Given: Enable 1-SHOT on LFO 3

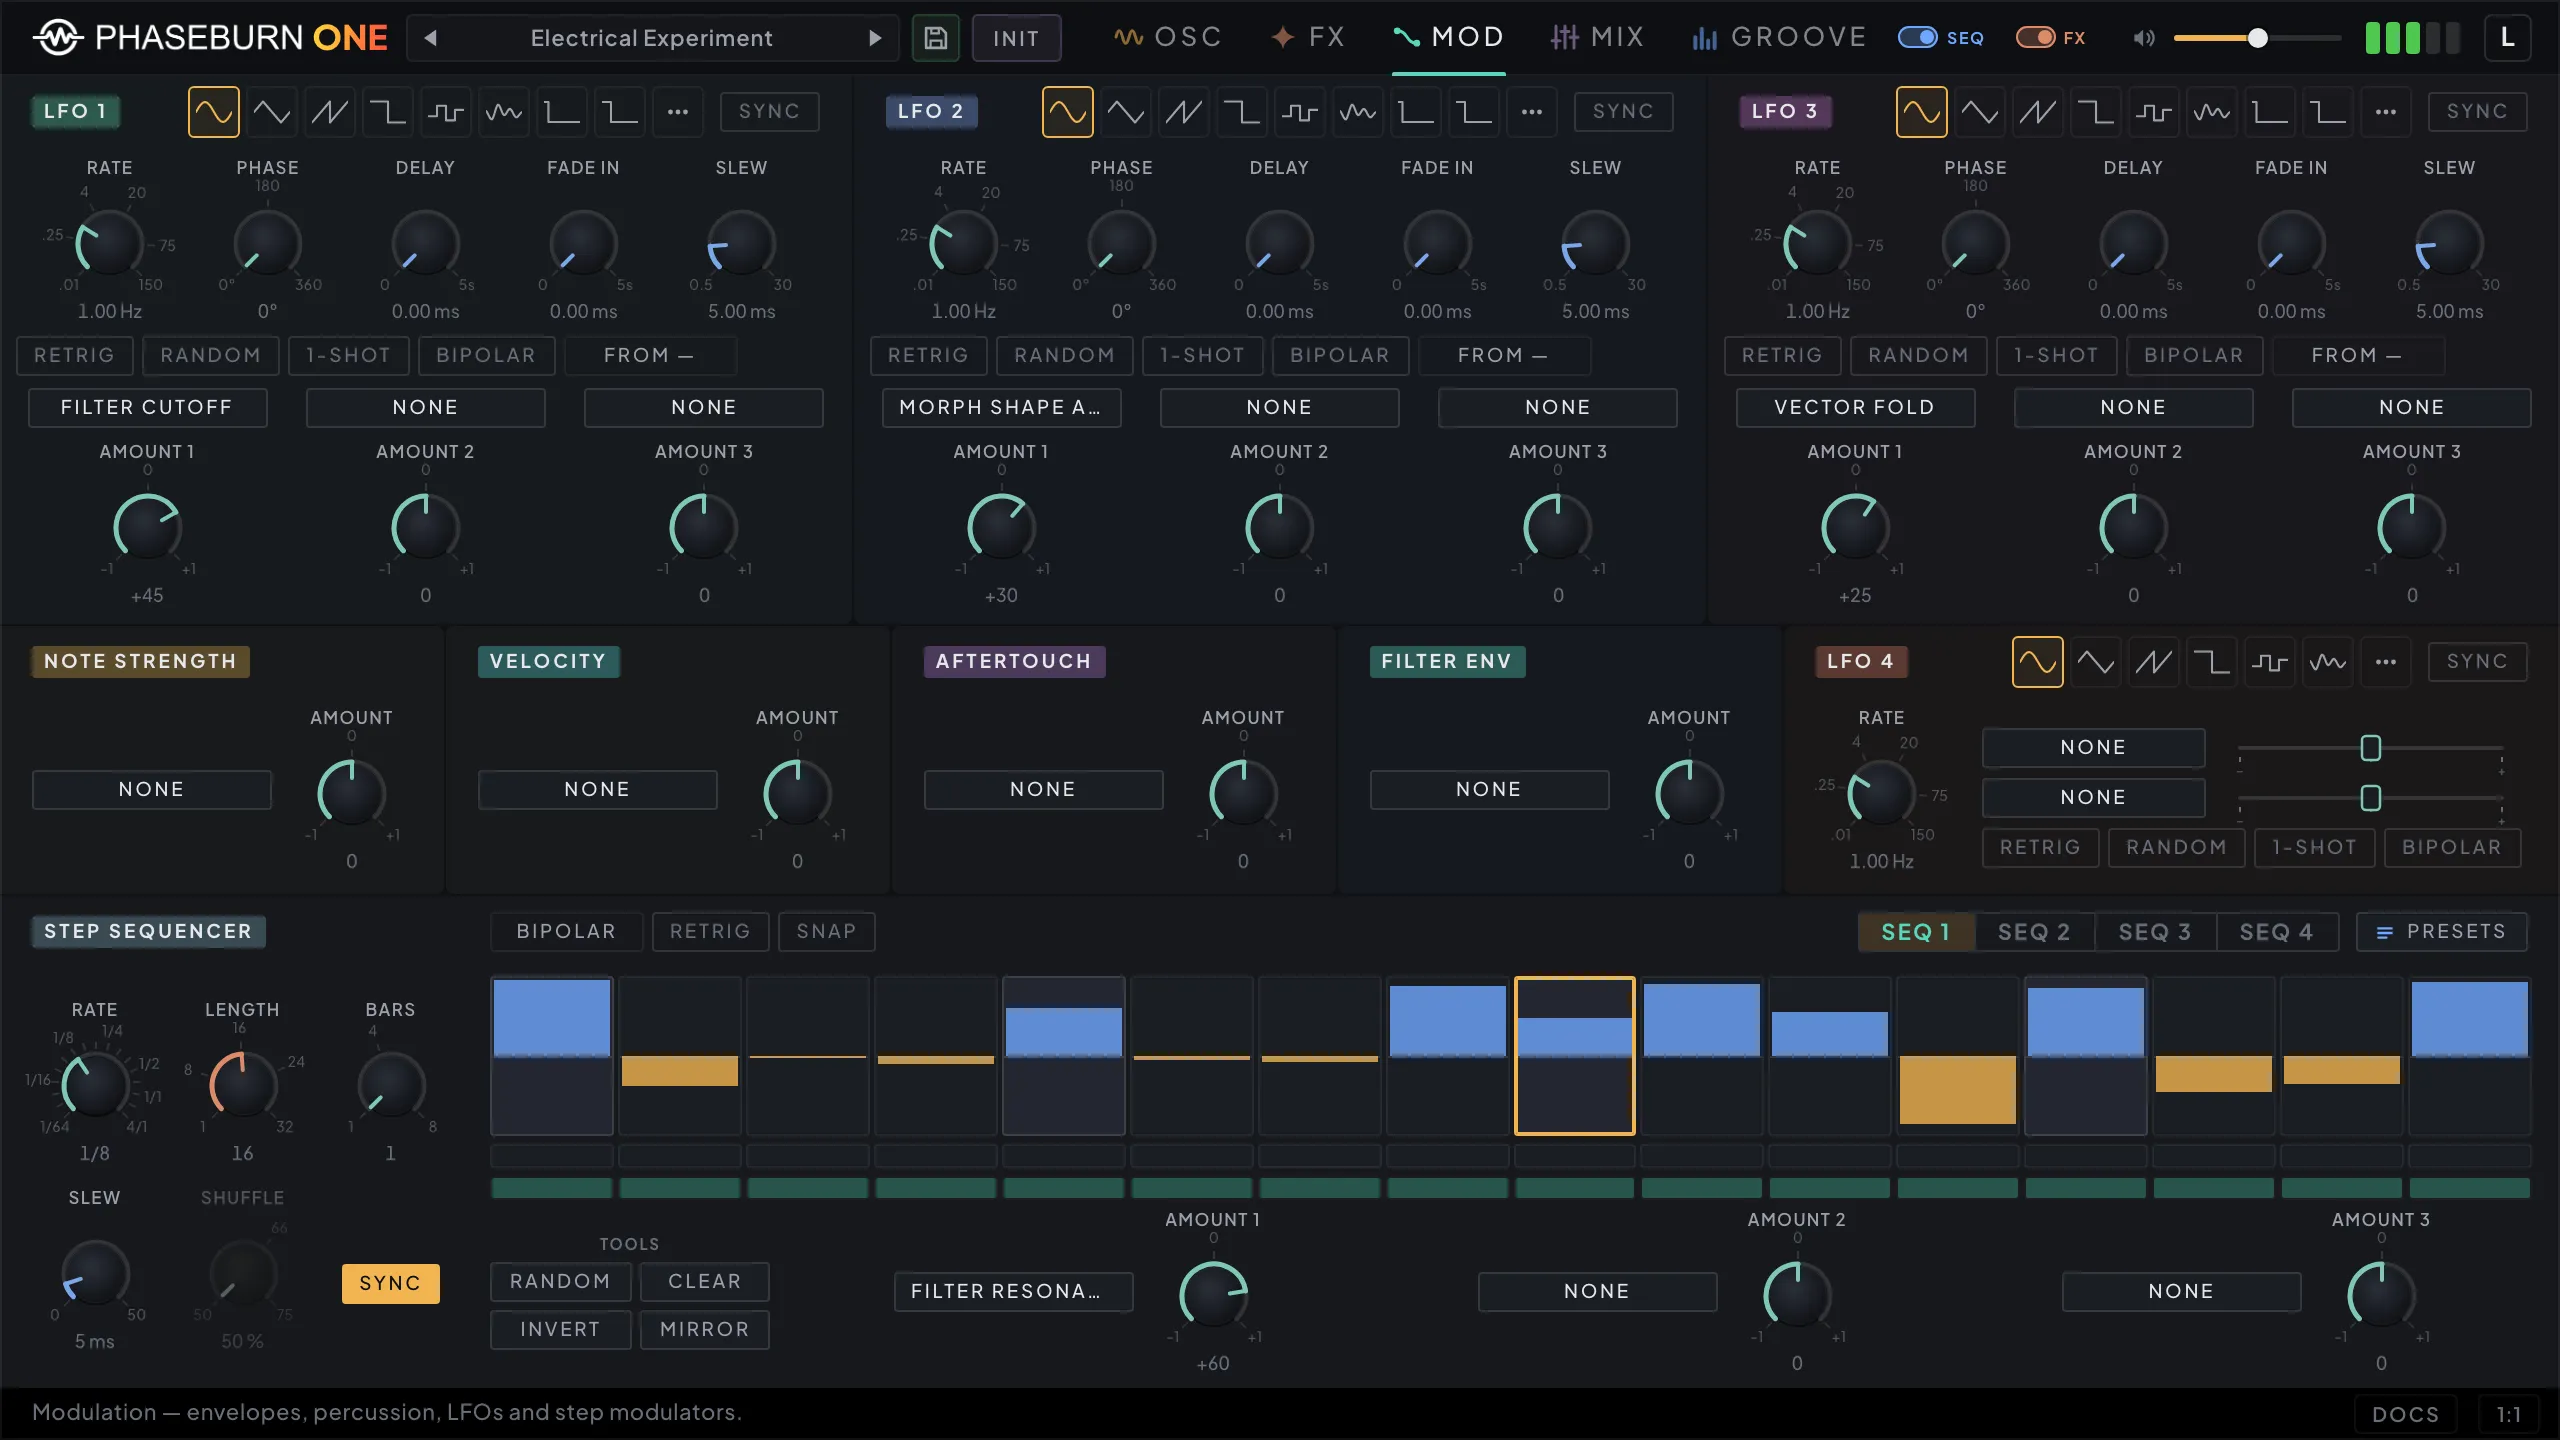Looking at the screenshot, I should coord(2055,356).
